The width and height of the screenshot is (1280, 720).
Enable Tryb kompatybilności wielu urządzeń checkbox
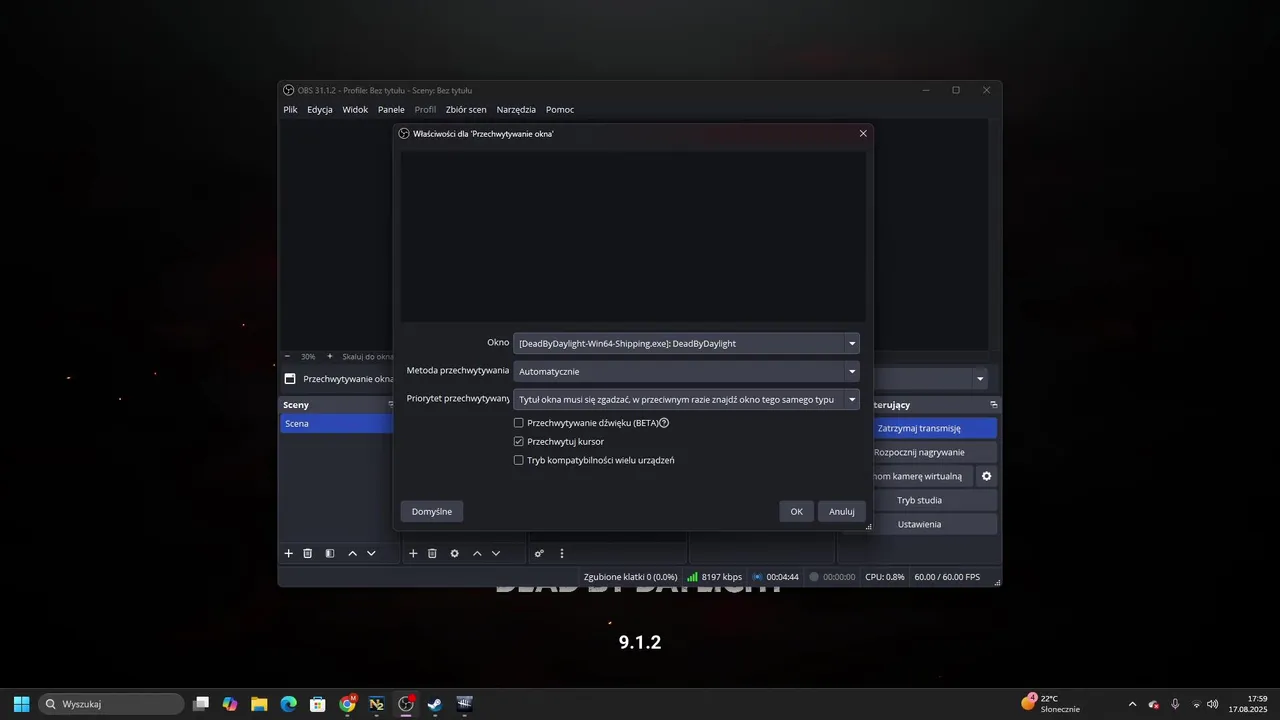(518, 460)
